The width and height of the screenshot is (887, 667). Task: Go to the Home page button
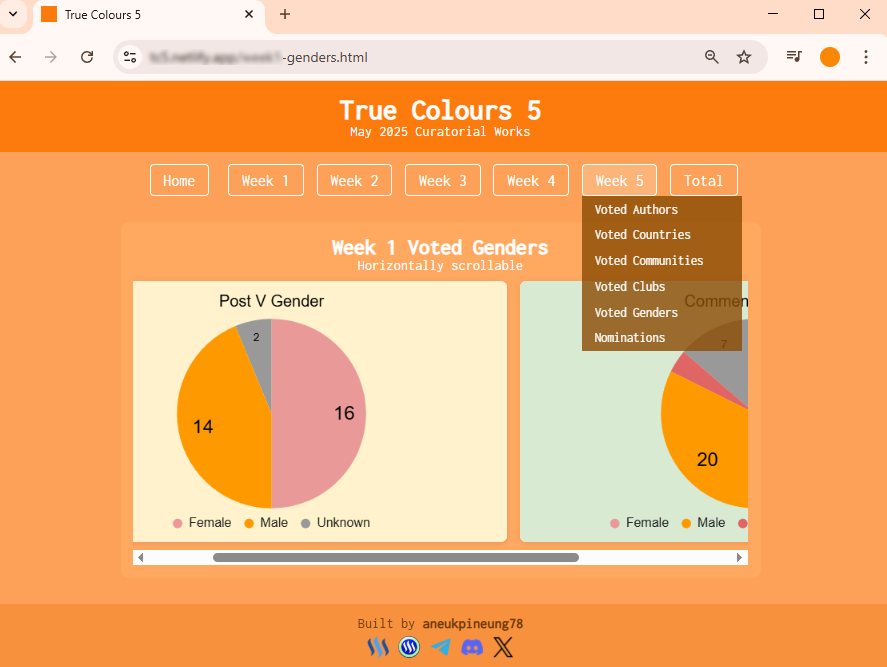pyautogui.click(x=179, y=180)
